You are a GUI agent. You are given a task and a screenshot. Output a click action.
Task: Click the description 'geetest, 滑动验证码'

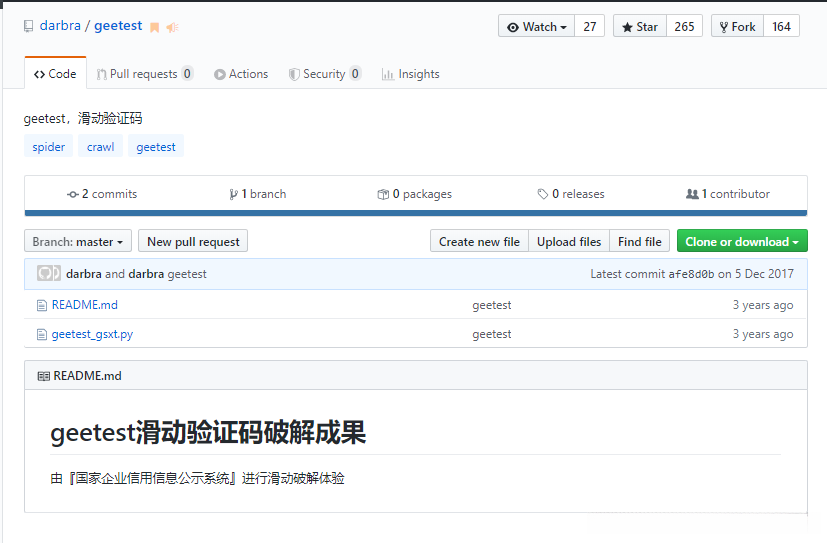(x=83, y=118)
